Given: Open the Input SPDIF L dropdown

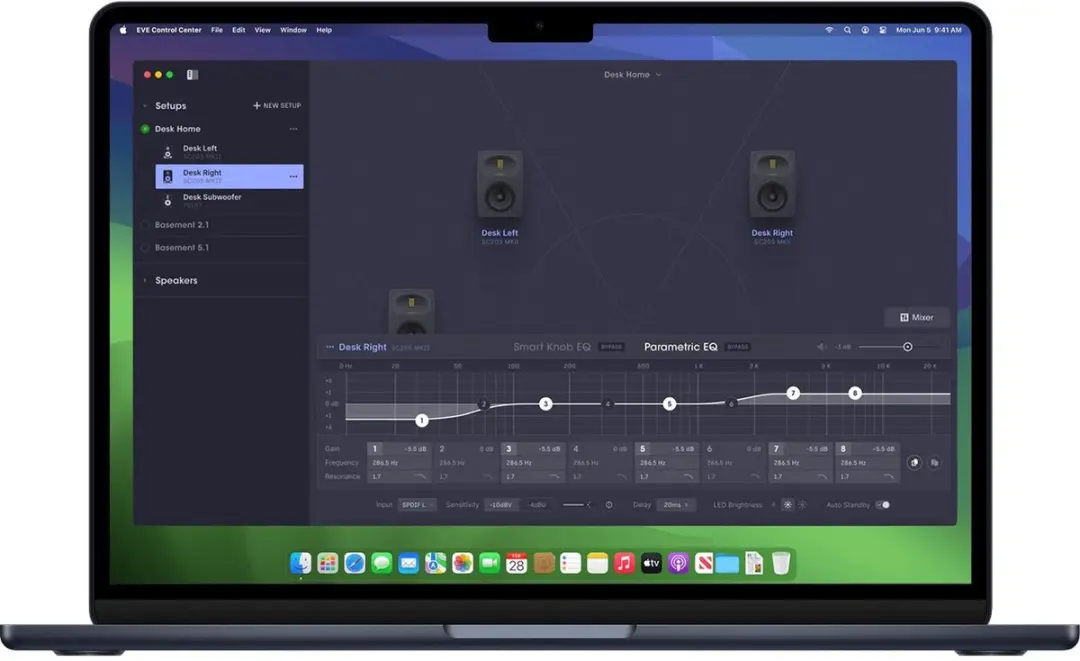Looking at the screenshot, I should coord(417,505).
